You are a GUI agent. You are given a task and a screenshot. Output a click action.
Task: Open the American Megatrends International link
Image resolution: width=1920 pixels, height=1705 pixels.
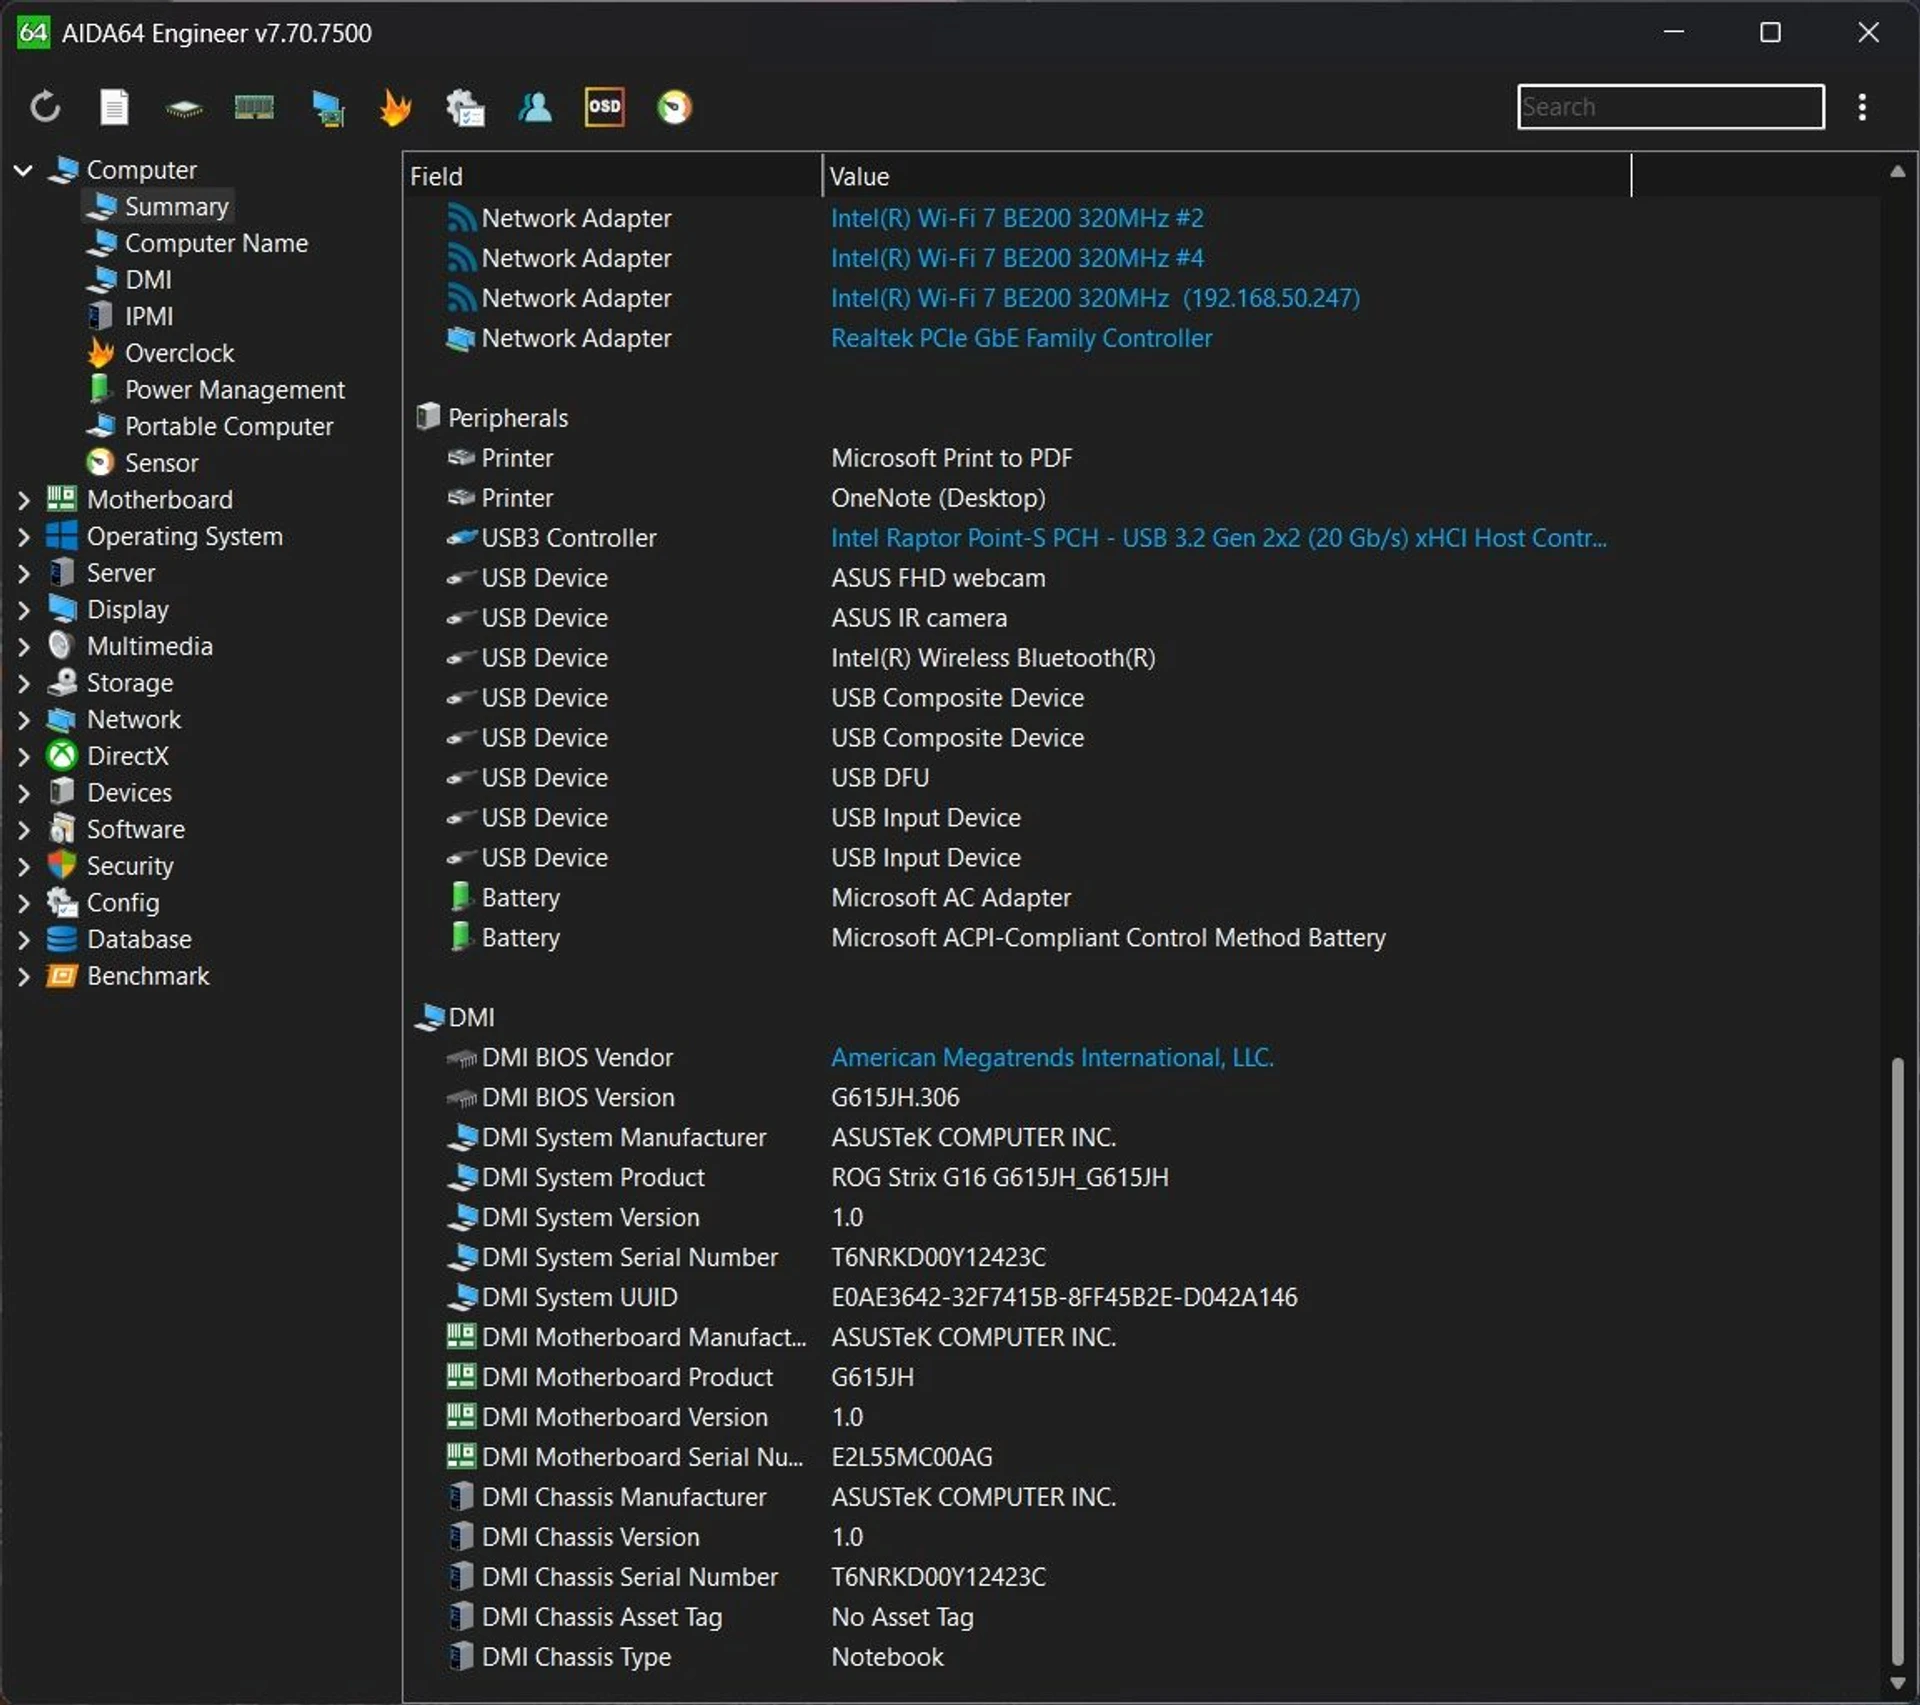click(1052, 1058)
